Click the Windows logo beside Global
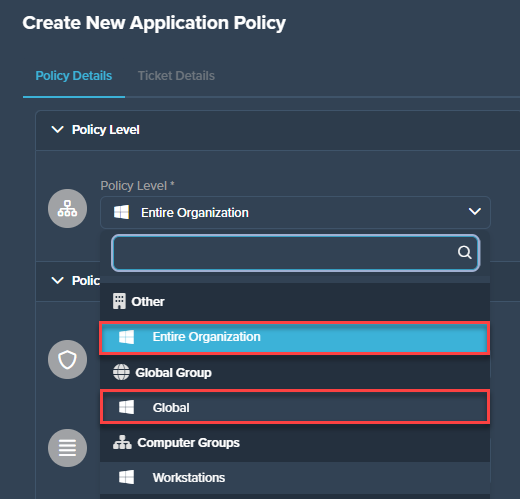This screenshot has width=520, height=499. click(127, 407)
